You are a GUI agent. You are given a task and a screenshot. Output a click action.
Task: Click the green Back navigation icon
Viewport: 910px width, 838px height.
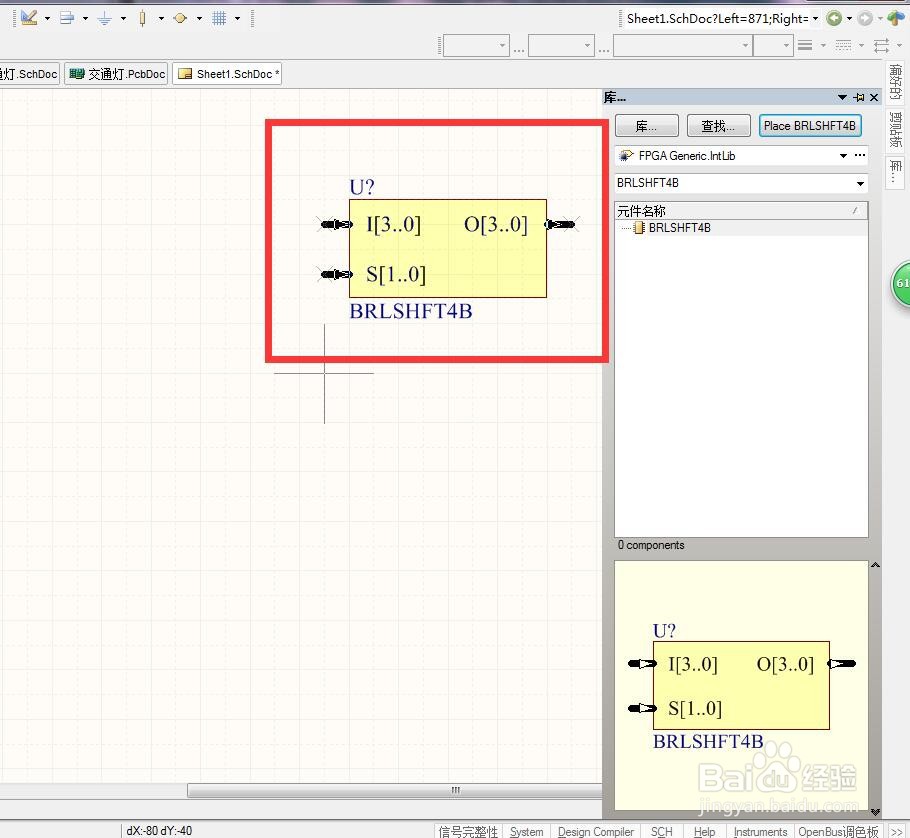click(834, 19)
